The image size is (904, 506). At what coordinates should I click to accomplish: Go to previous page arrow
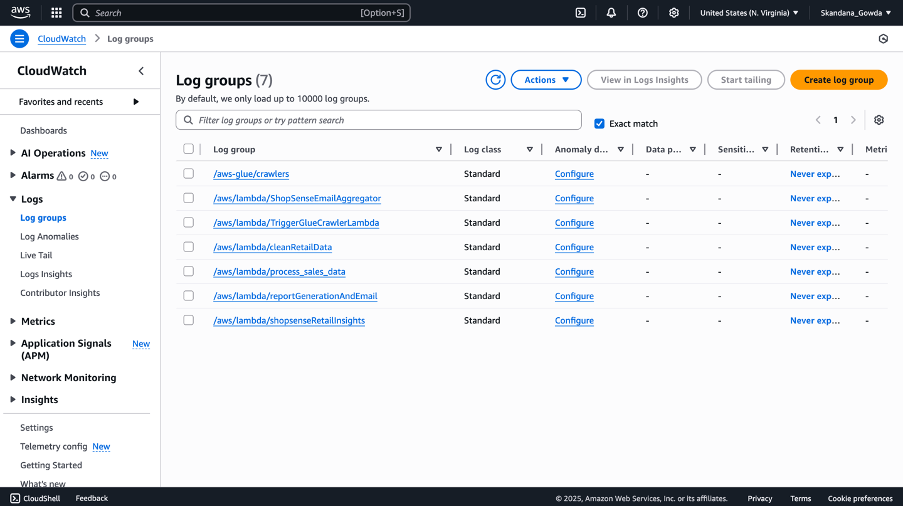tap(818, 120)
